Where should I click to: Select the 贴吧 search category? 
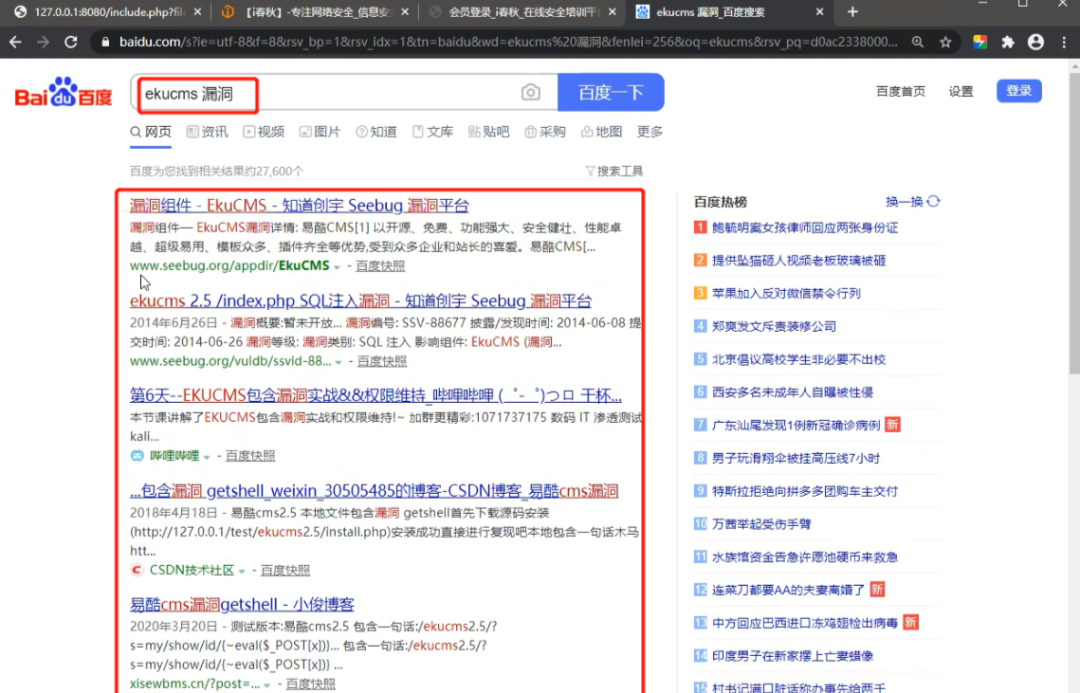[x=488, y=132]
